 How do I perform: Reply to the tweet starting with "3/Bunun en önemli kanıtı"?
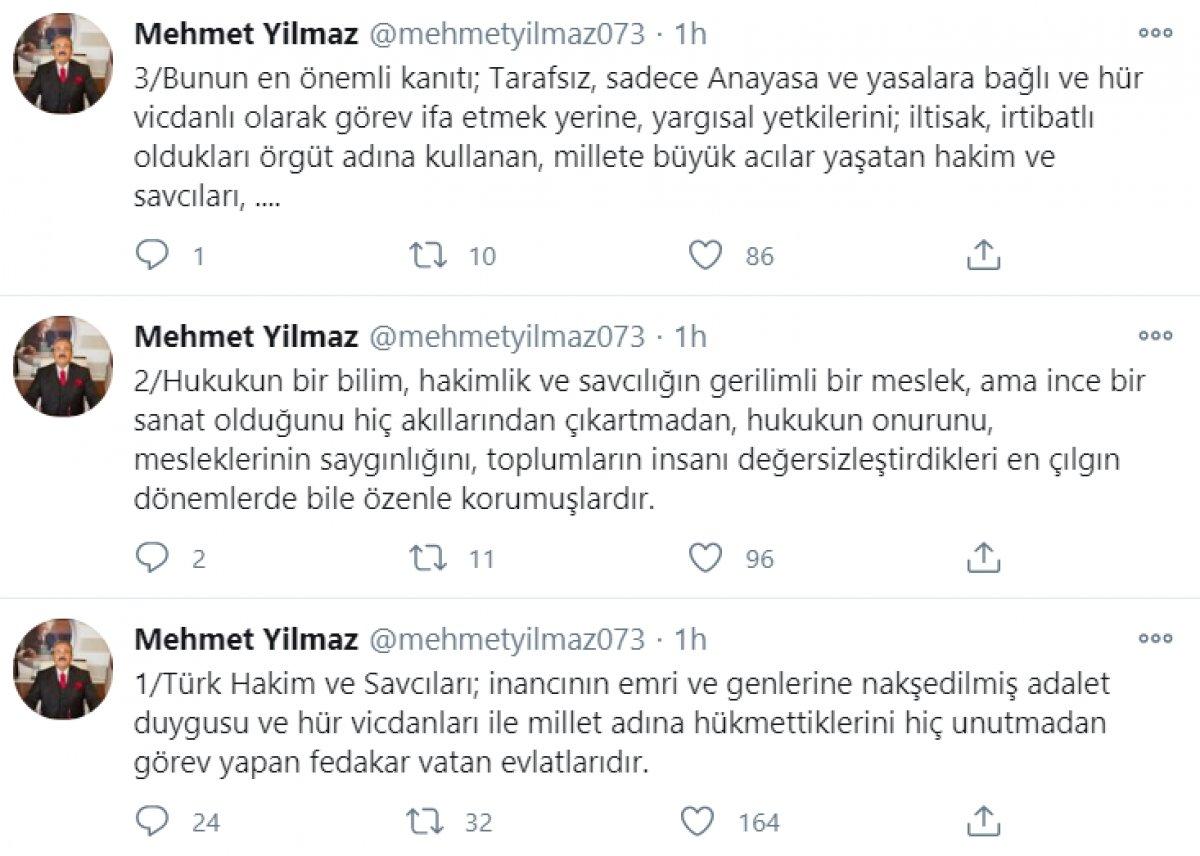pyautogui.click(x=152, y=255)
